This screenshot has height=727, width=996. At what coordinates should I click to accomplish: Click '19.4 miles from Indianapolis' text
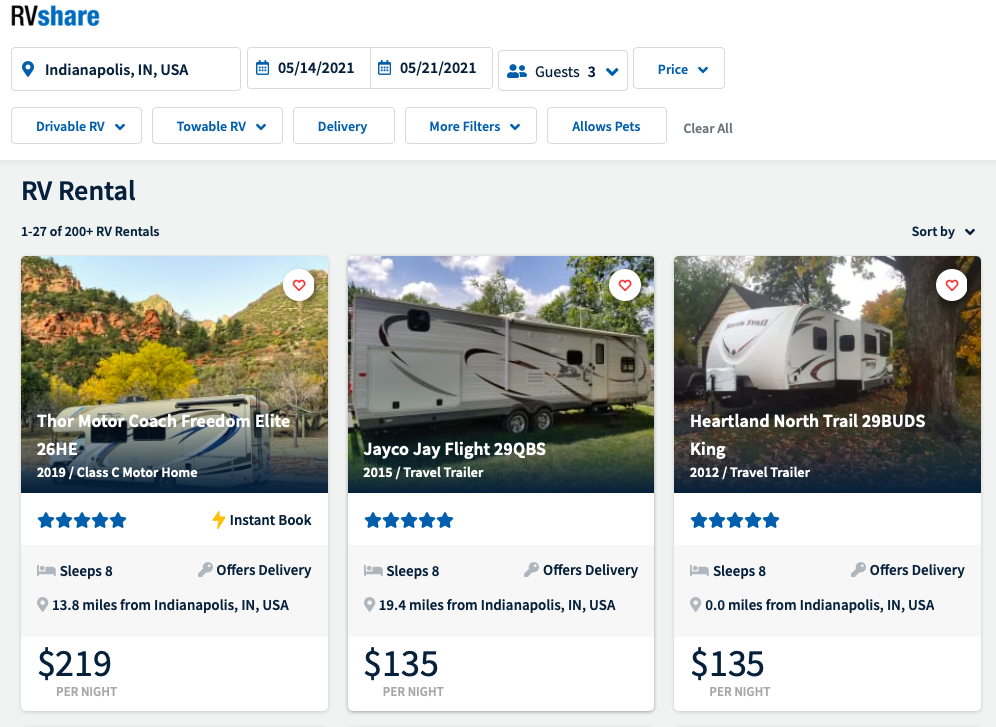pos(497,605)
